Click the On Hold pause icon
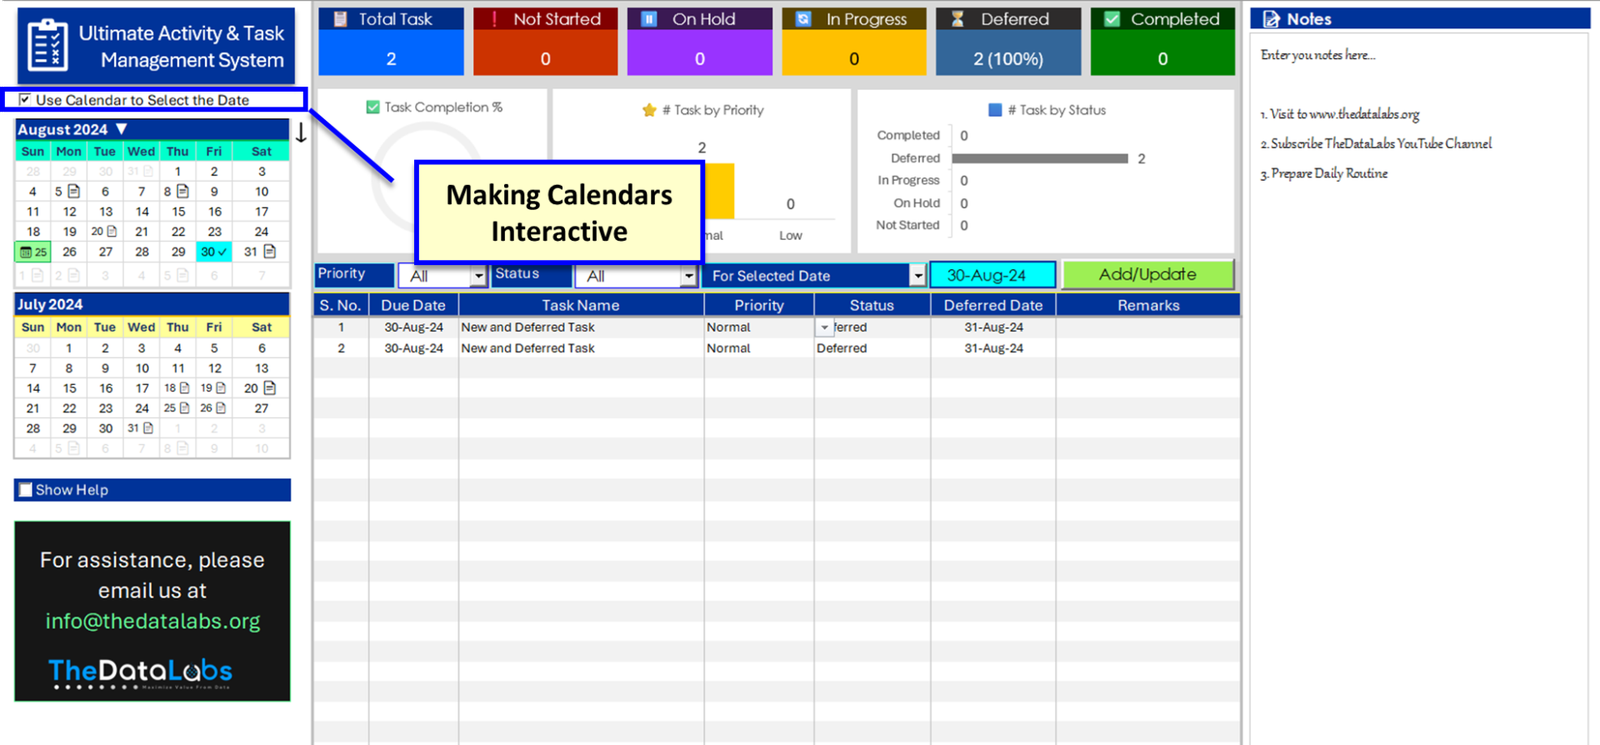This screenshot has height=745, width=1600. [648, 19]
